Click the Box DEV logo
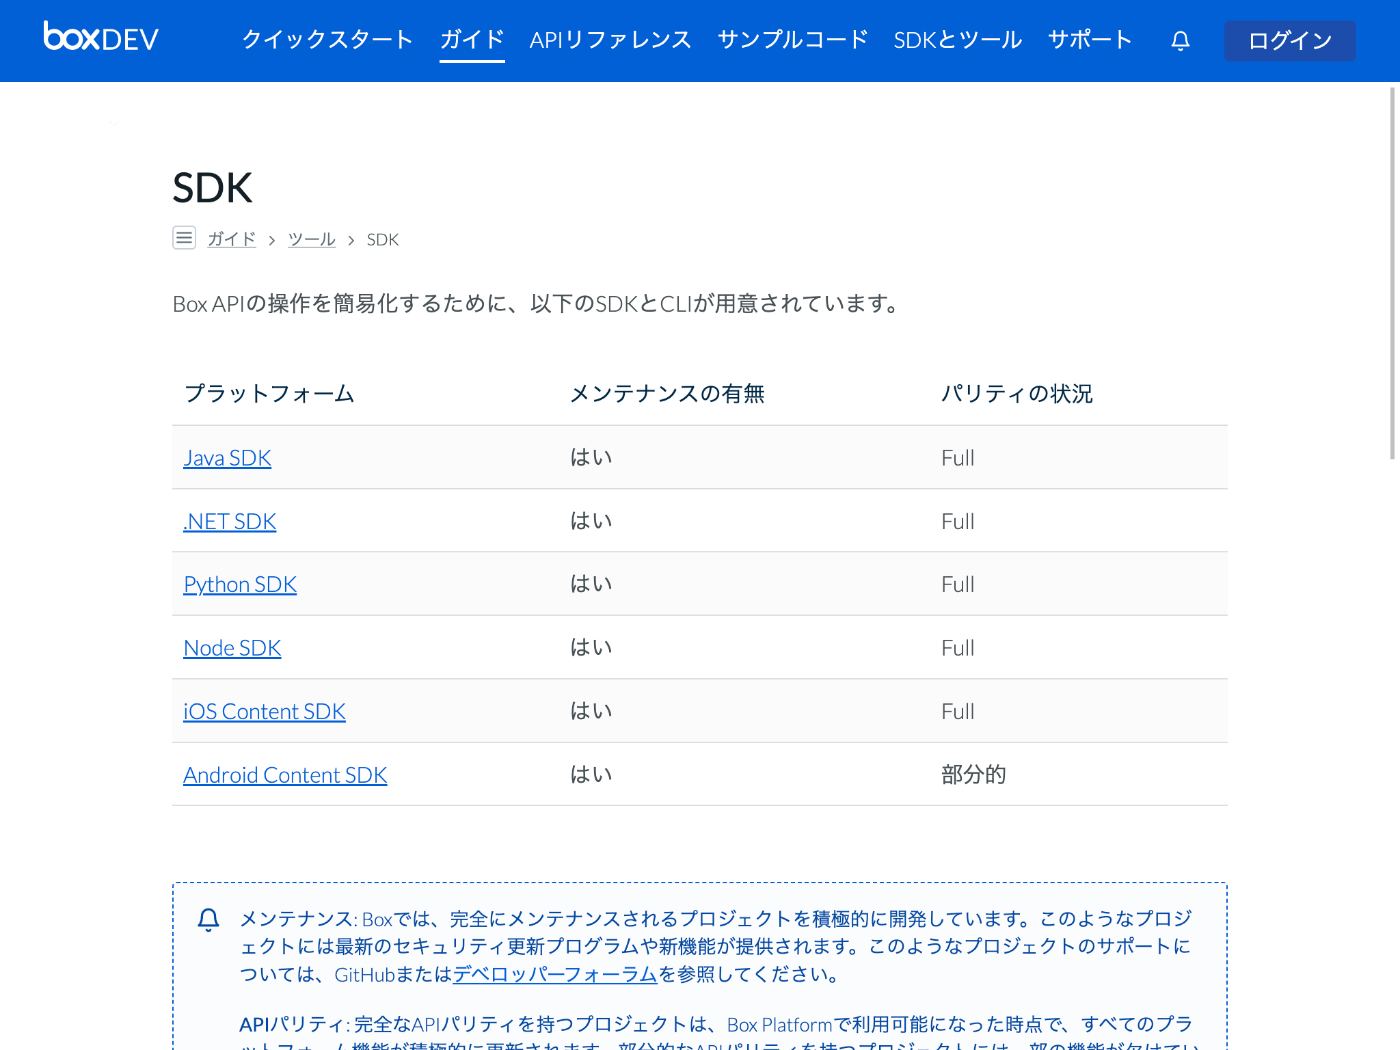Screen dimensions: 1400x1050 click(101, 38)
